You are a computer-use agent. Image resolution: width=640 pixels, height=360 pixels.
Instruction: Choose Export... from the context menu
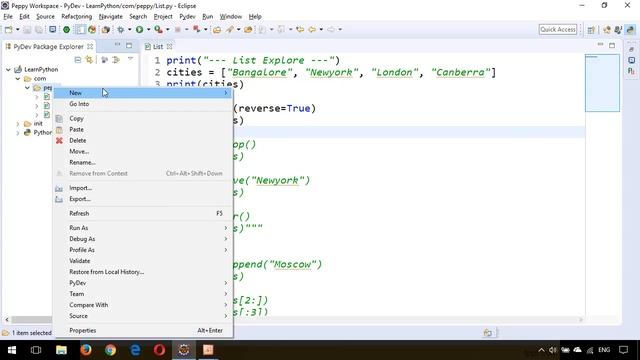tap(143, 199)
